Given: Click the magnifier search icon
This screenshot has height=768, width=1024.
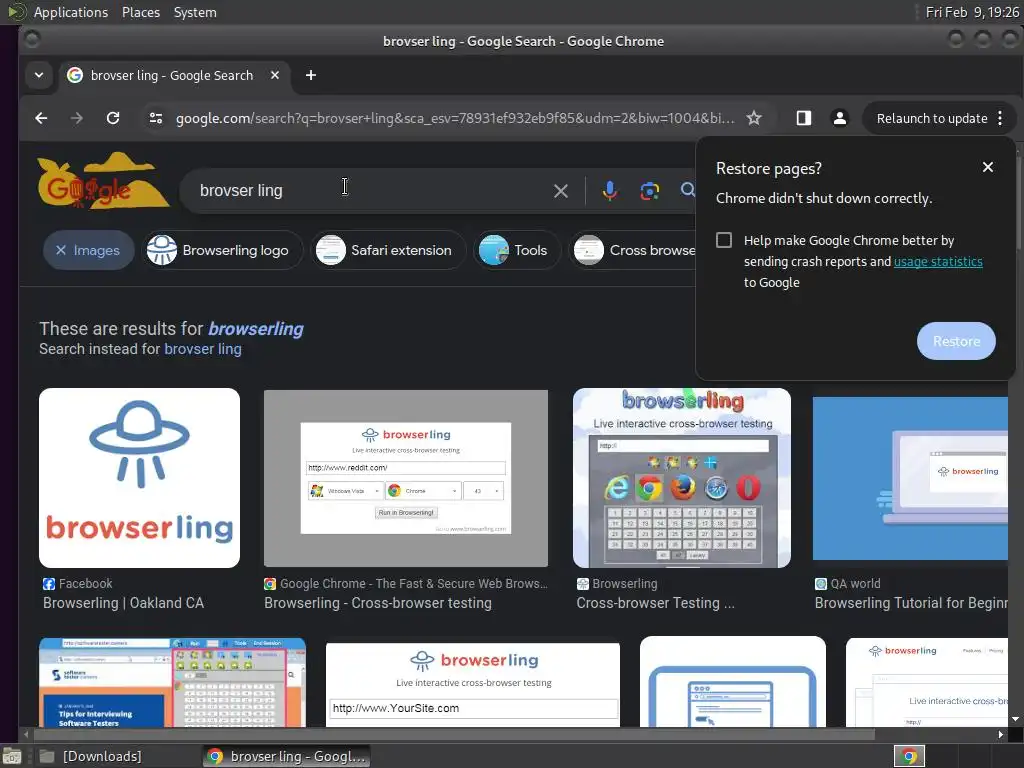Looking at the screenshot, I should coord(687,190).
